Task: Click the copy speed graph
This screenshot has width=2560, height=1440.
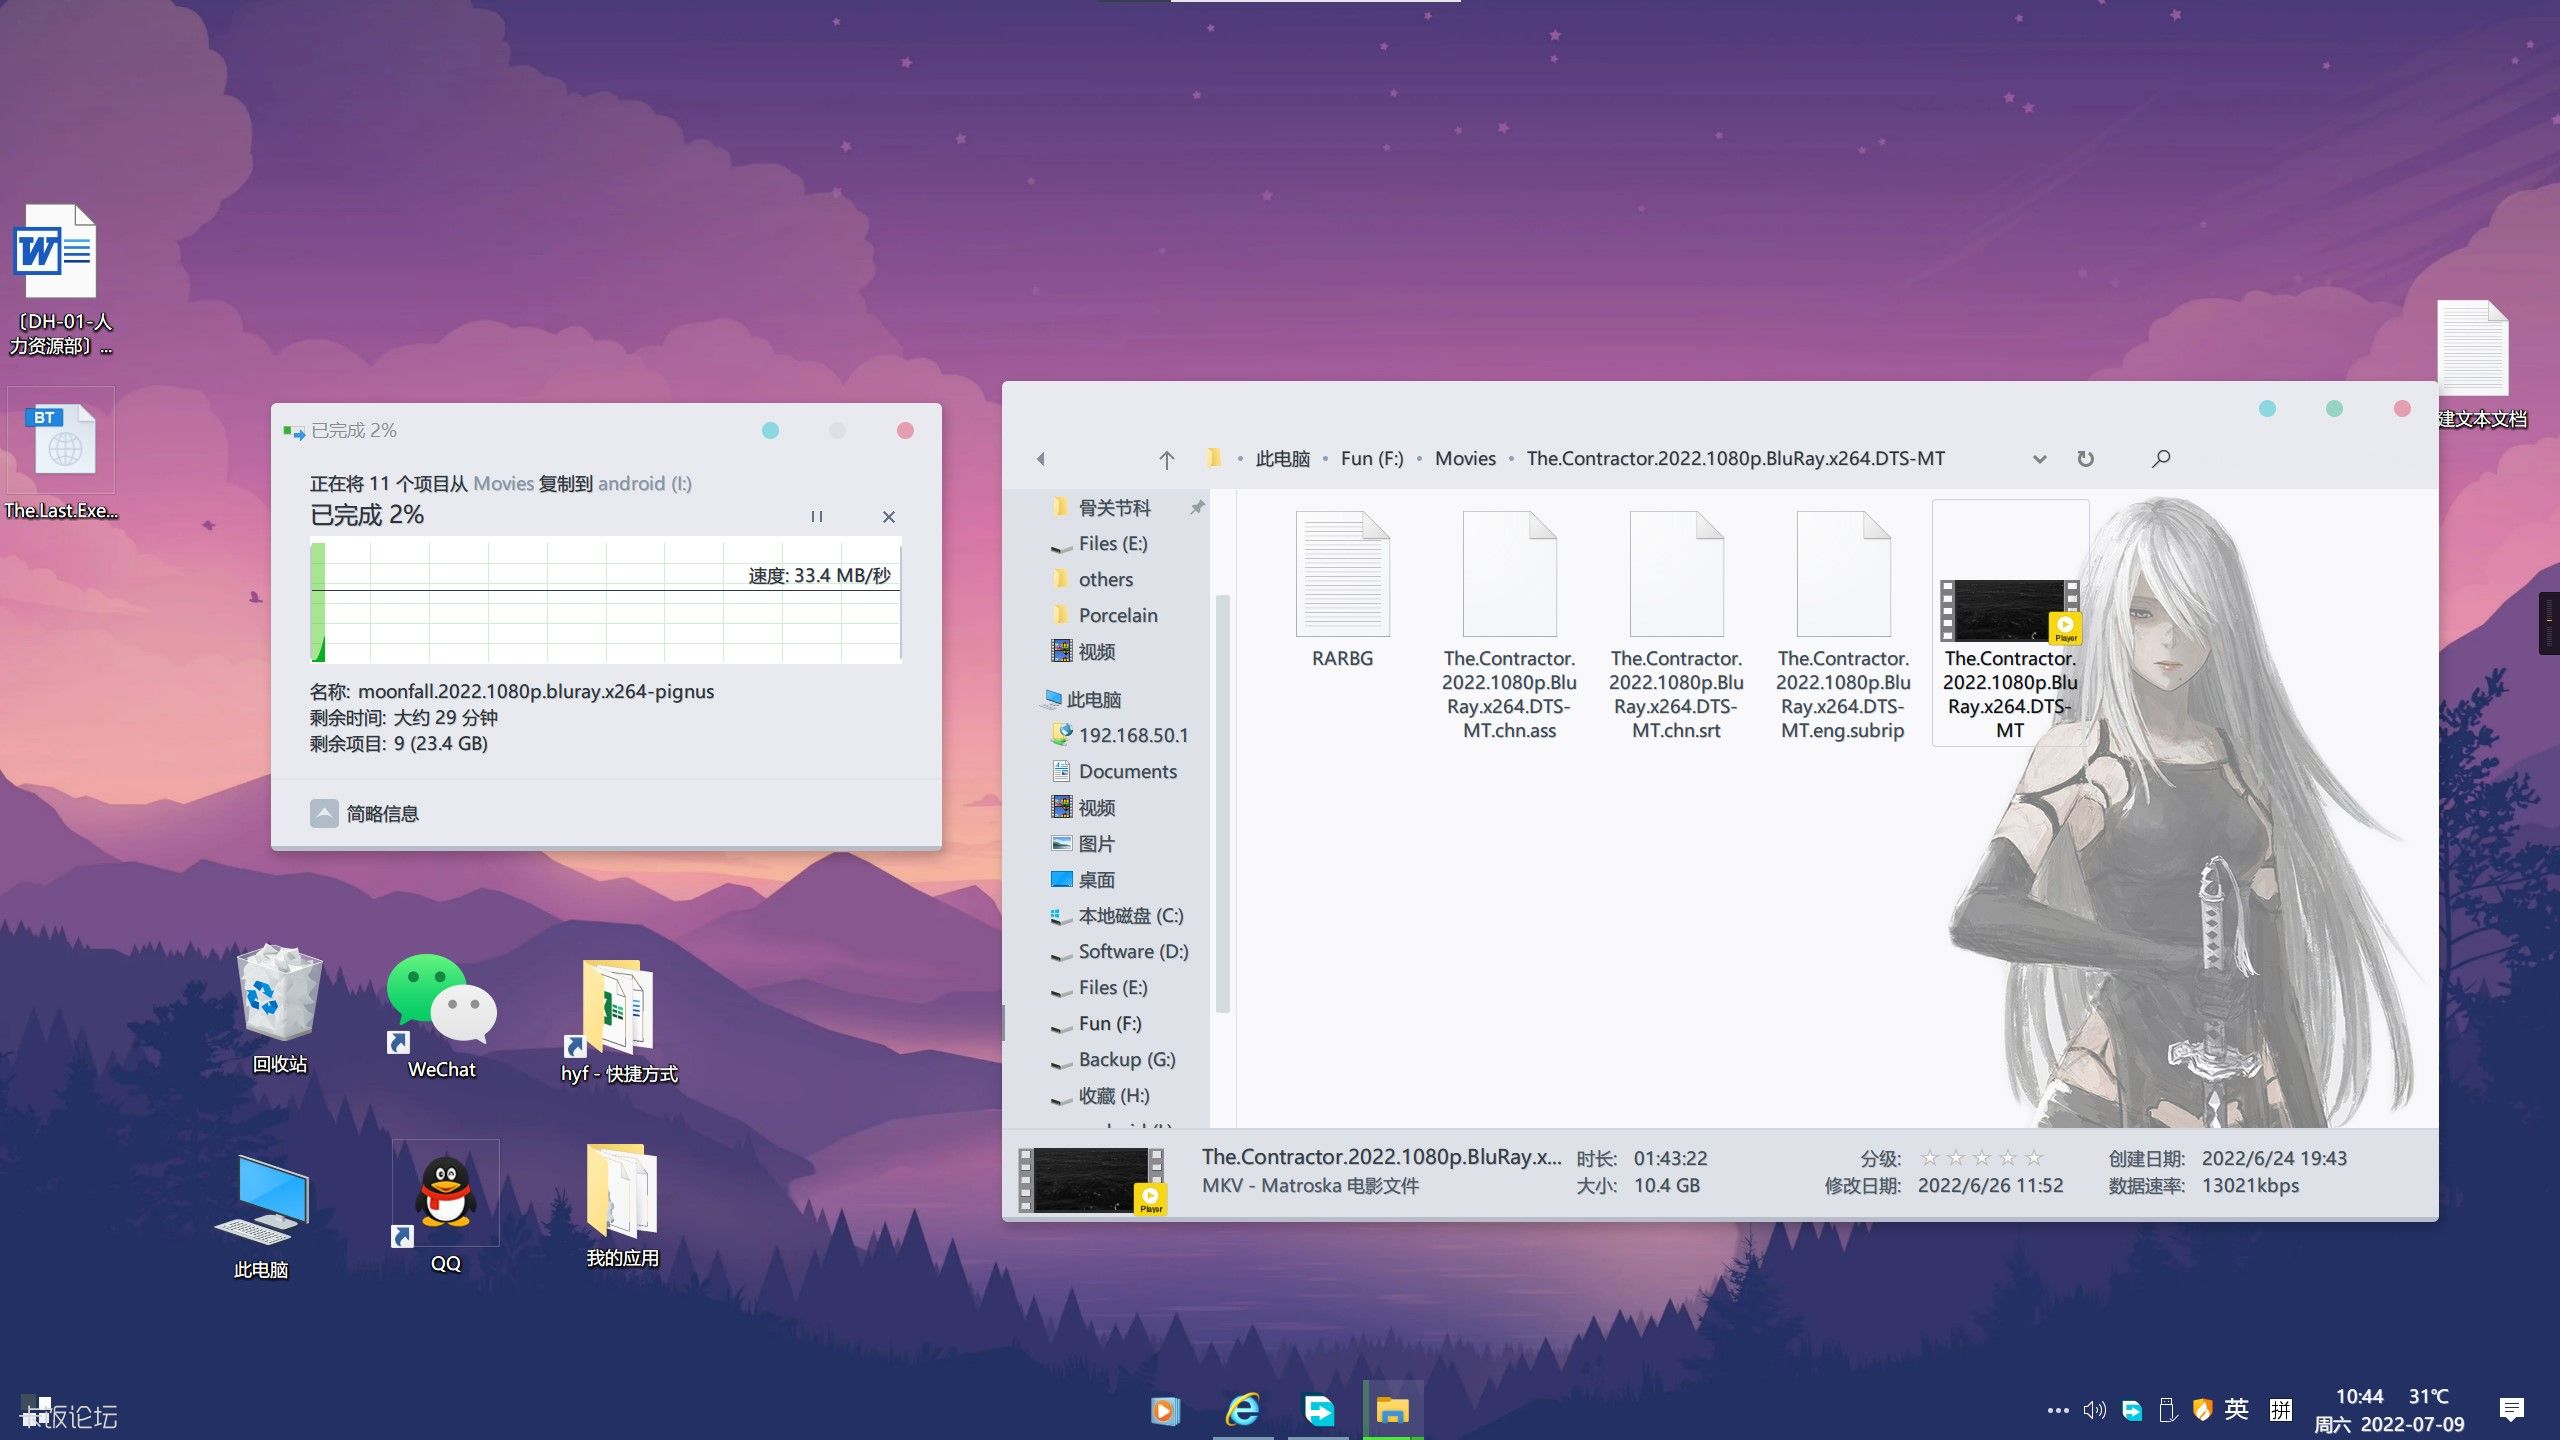Action: [x=606, y=601]
